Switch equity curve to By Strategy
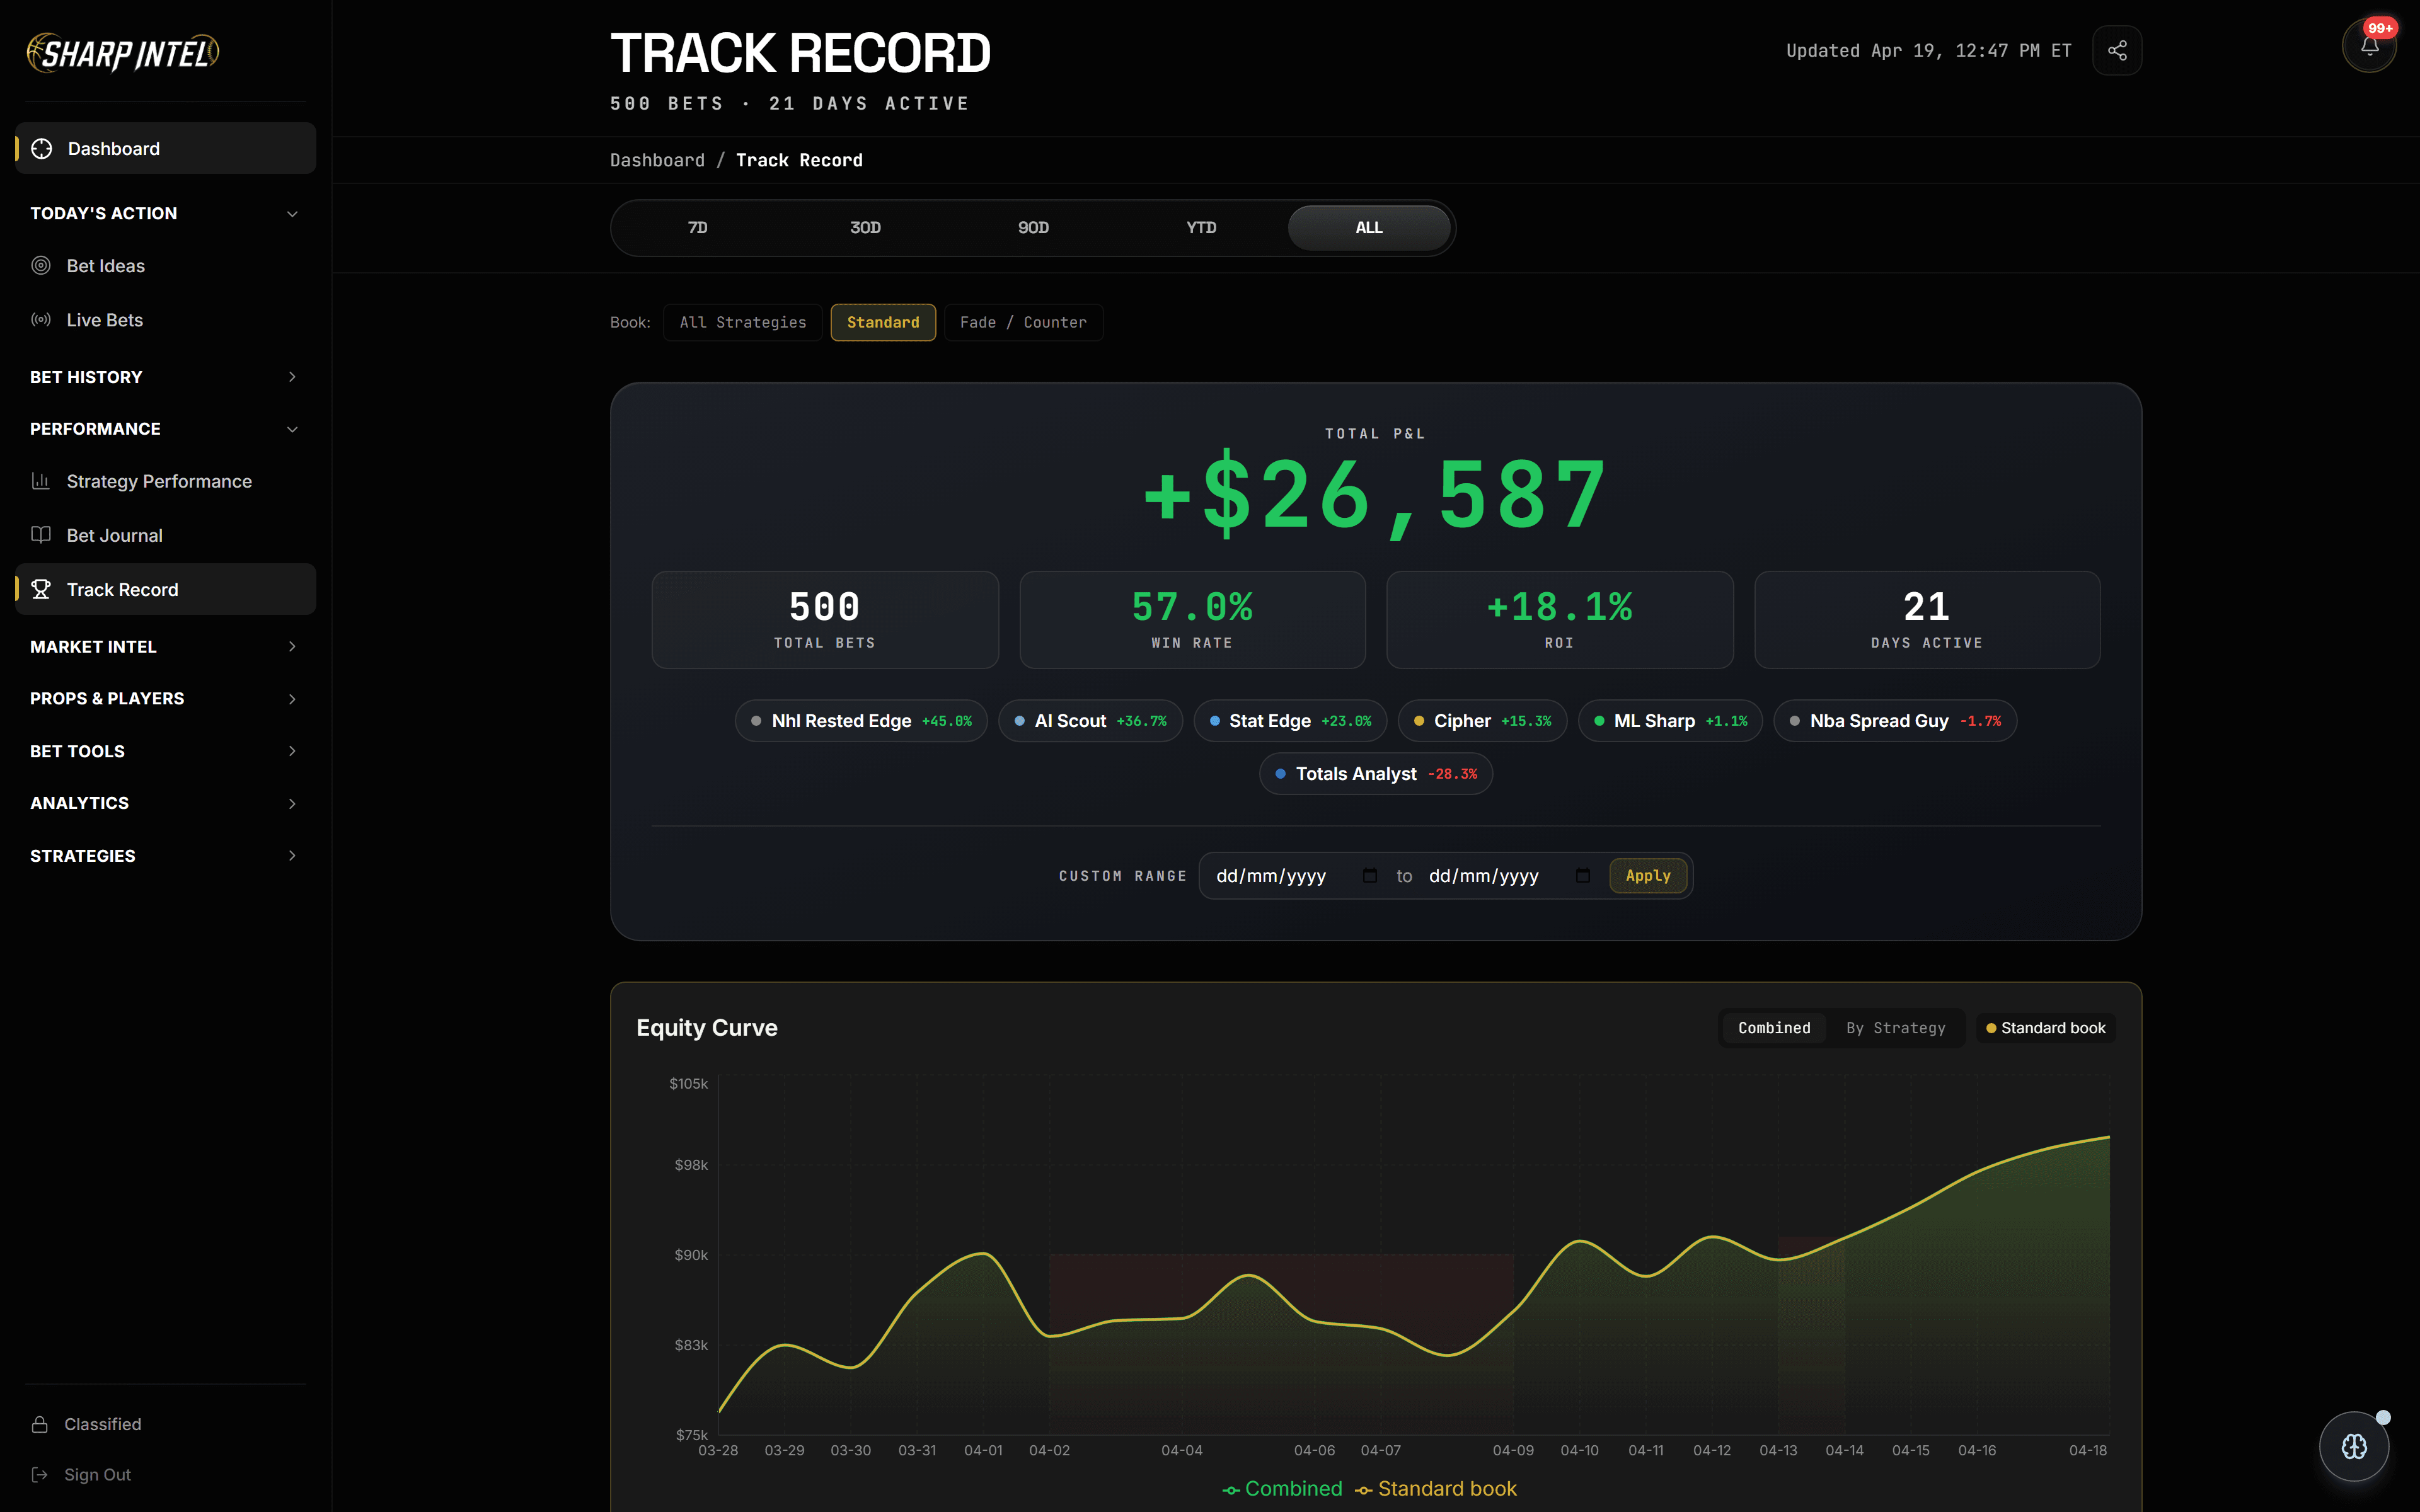The height and width of the screenshot is (1512, 2420). (1895, 1028)
